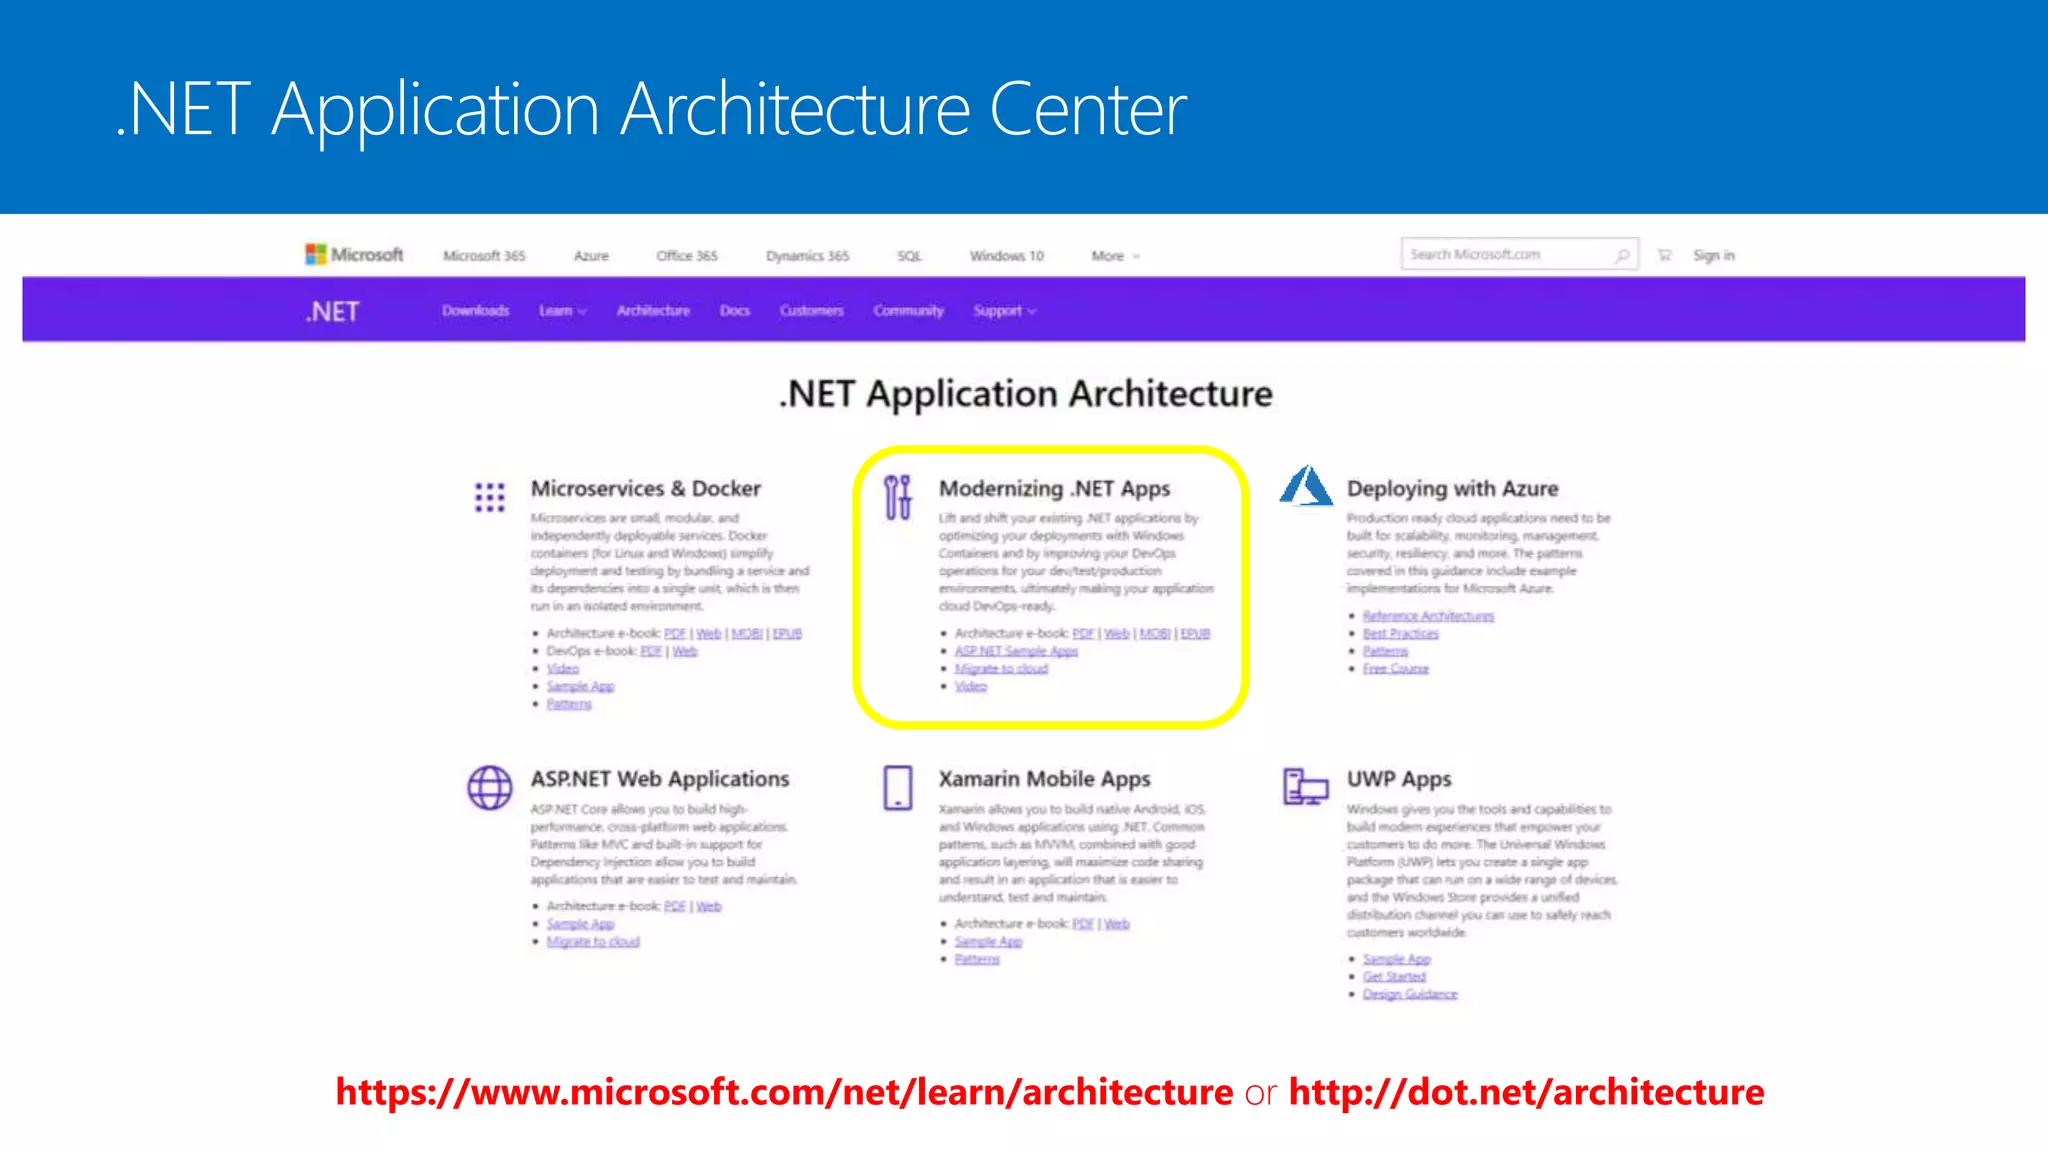Open the shopping cart icon
The image size is (2048, 1152).
click(1664, 255)
